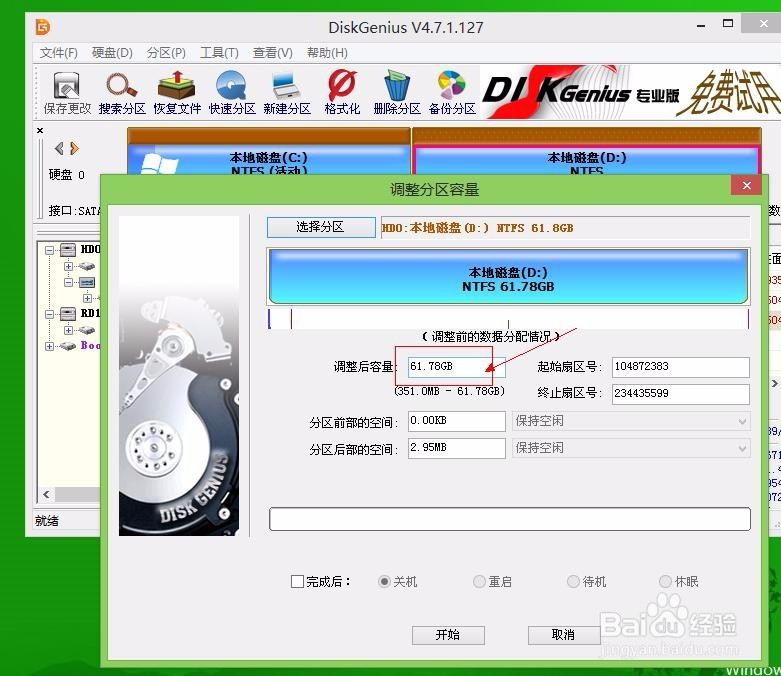Select the 休眠 (hibernate) radio button
Viewport: 781px width, 676px height.
click(665, 581)
